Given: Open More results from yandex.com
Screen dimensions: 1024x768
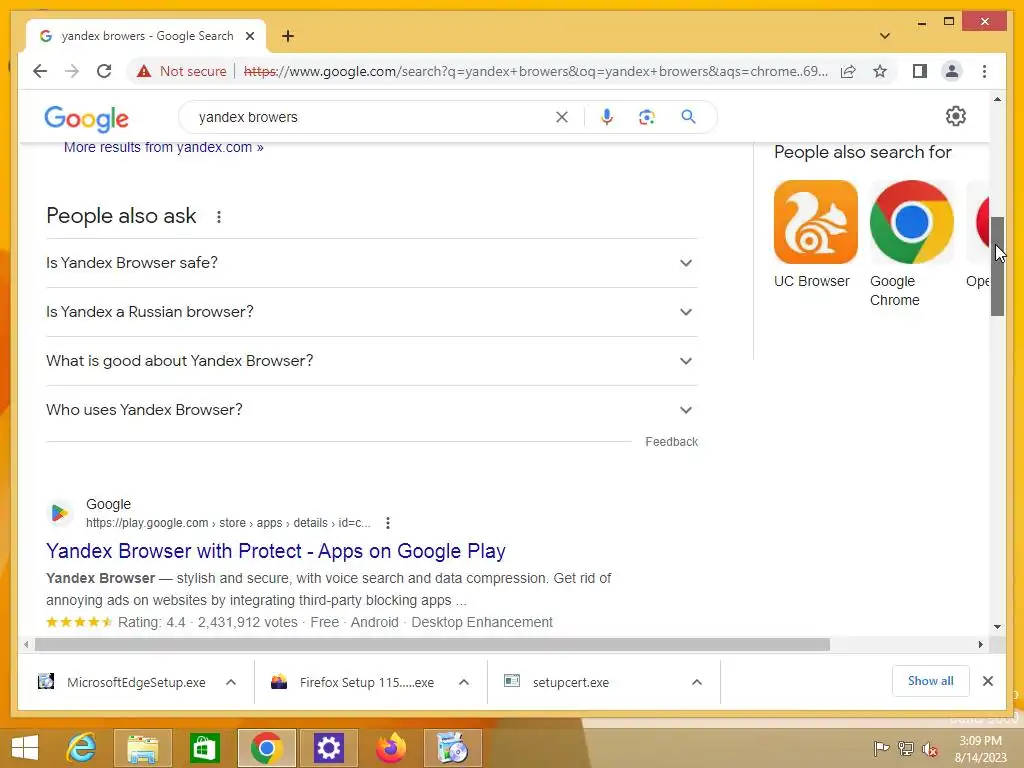Looking at the screenshot, I should click(164, 148).
